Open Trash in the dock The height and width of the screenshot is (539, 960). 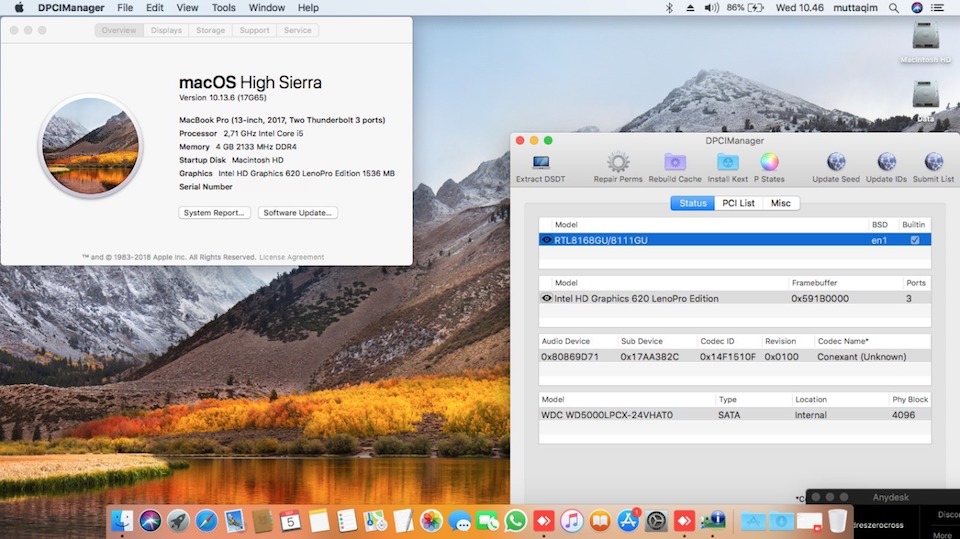pos(838,521)
